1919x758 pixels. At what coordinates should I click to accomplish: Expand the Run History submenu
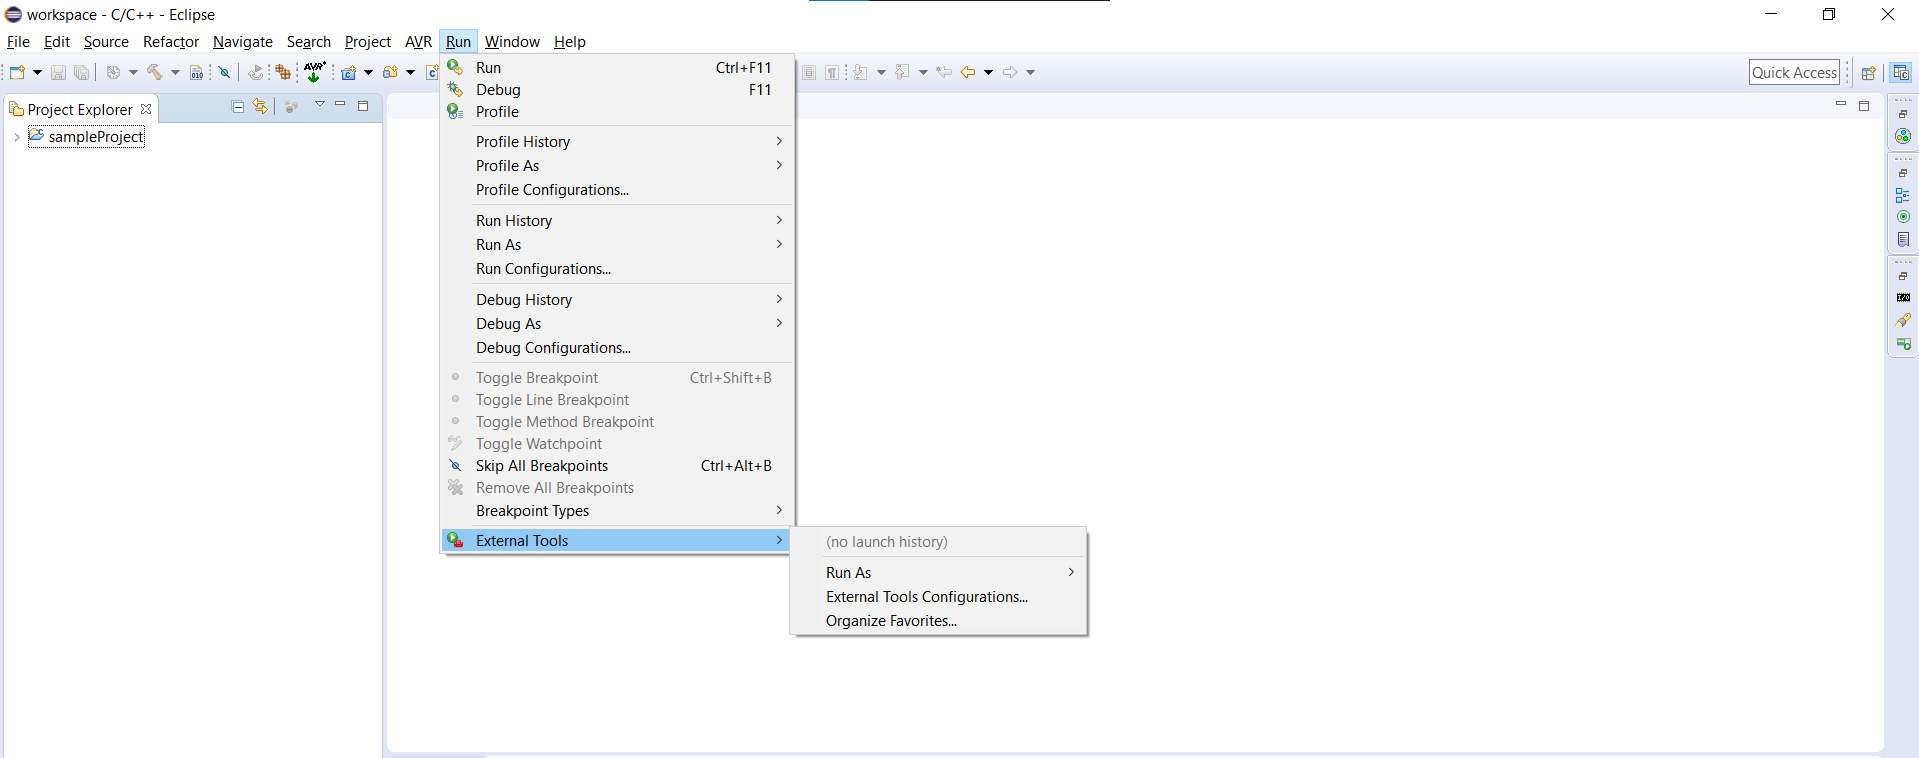click(x=617, y=221)
